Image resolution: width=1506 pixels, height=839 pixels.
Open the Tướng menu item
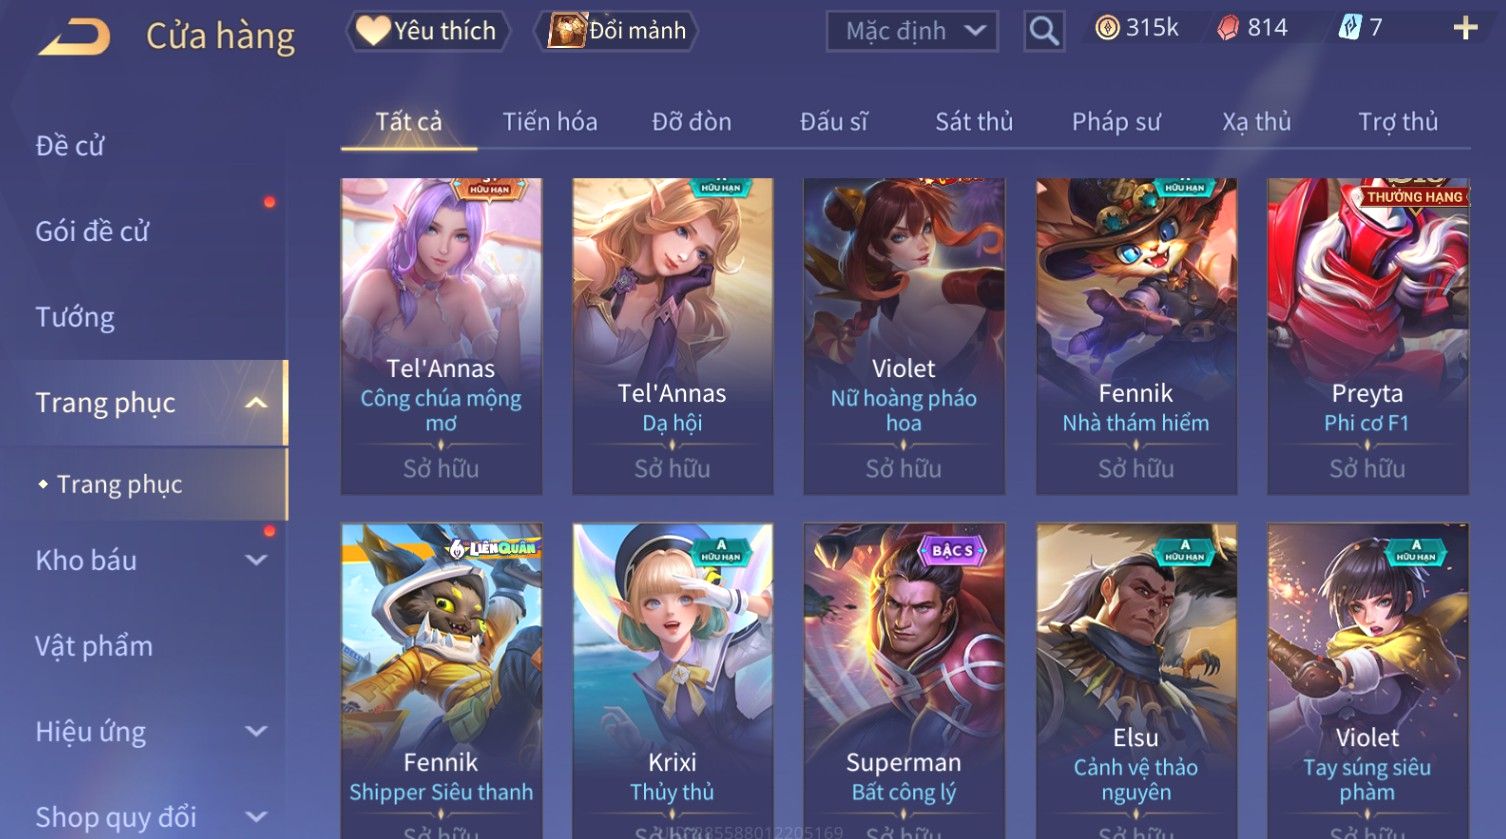pyautogui.click(x=75, y=318)
